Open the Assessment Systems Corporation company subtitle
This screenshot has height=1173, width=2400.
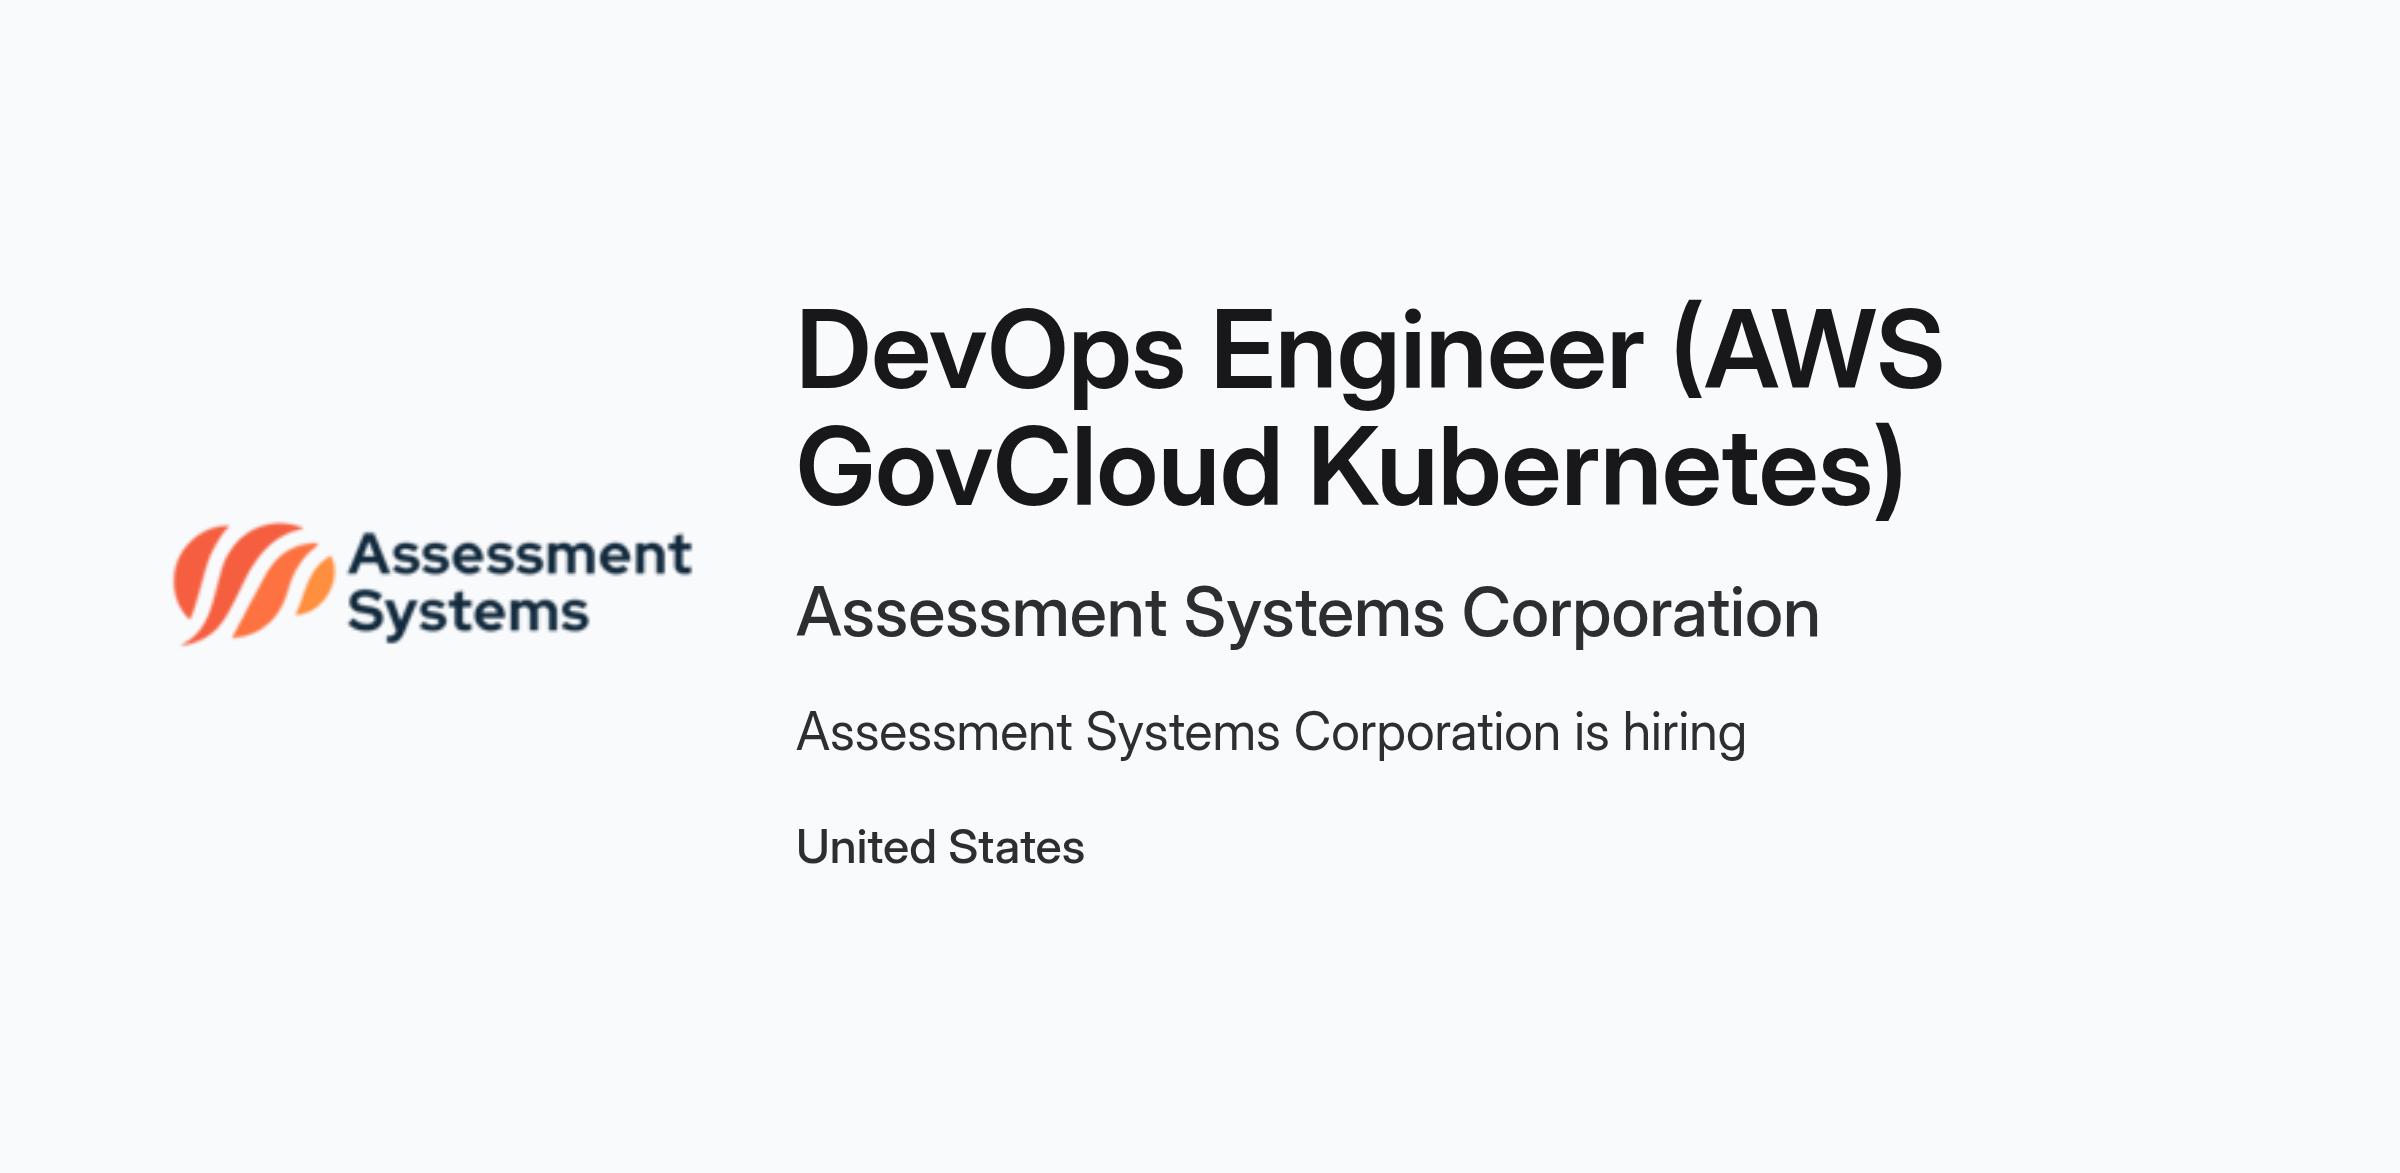click(x=1308, y=613)
